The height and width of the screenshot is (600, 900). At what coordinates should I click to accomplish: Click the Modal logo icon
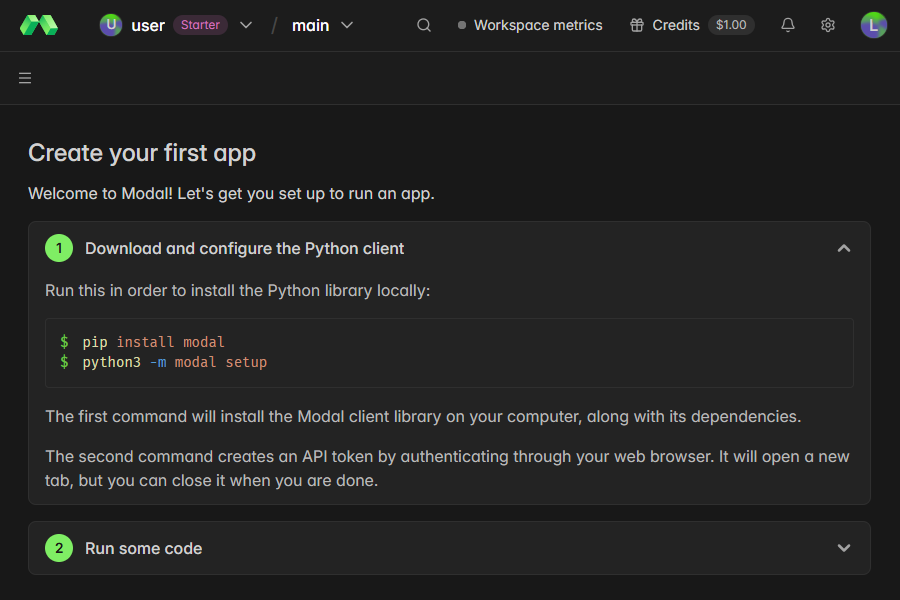tap(39, 25)
